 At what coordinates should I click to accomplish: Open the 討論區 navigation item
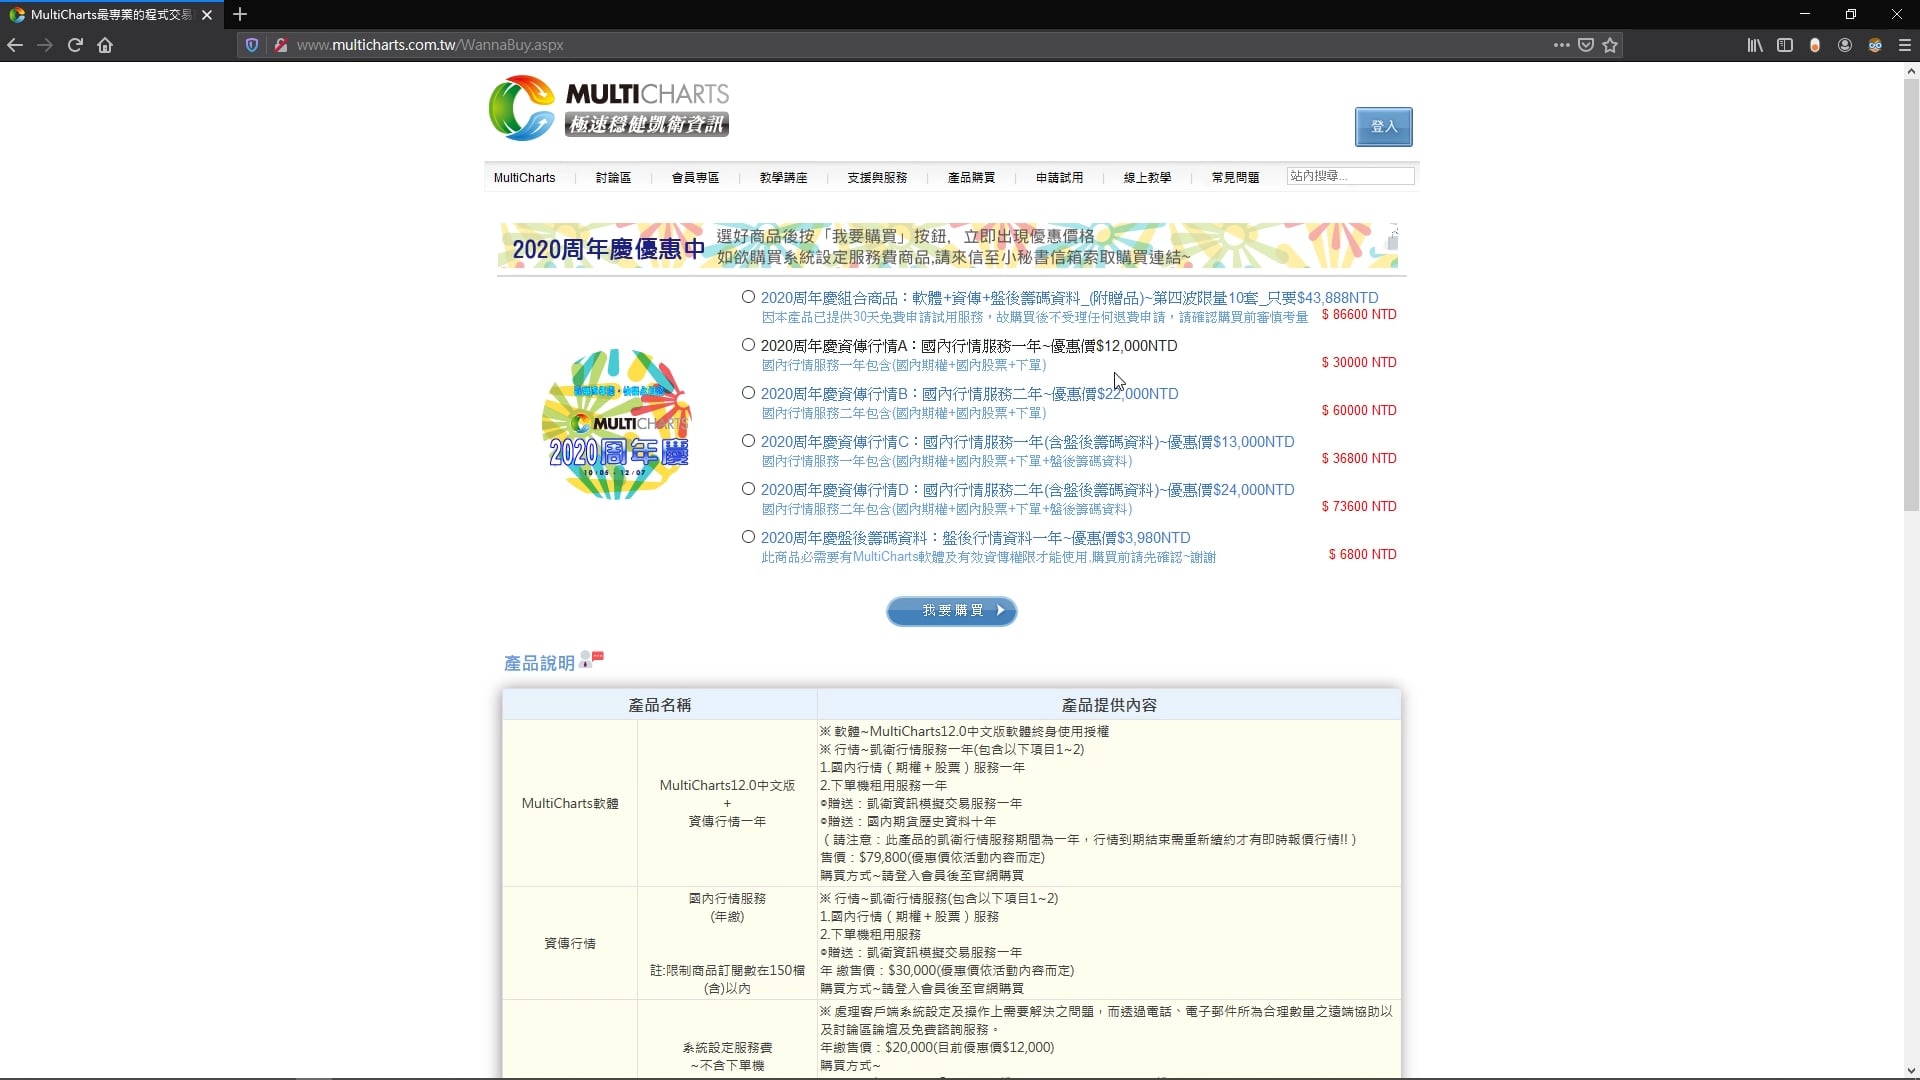613,178
